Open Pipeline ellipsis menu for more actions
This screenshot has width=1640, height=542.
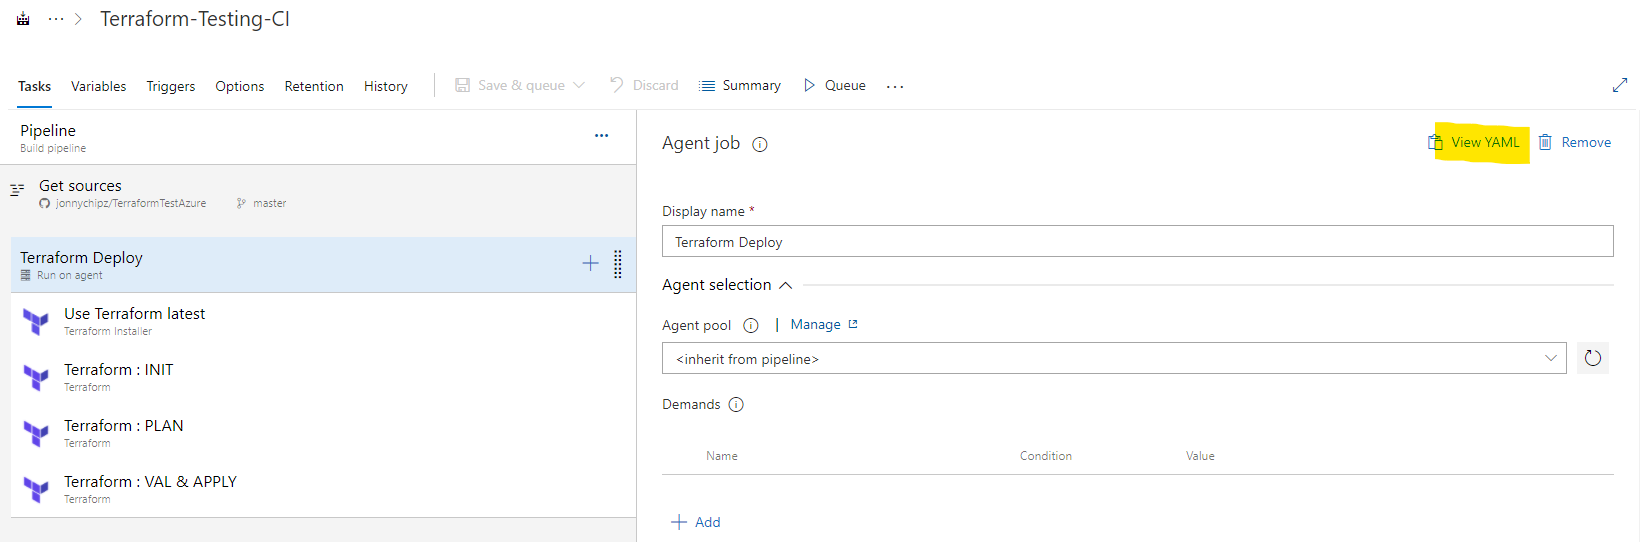point(601,135)
